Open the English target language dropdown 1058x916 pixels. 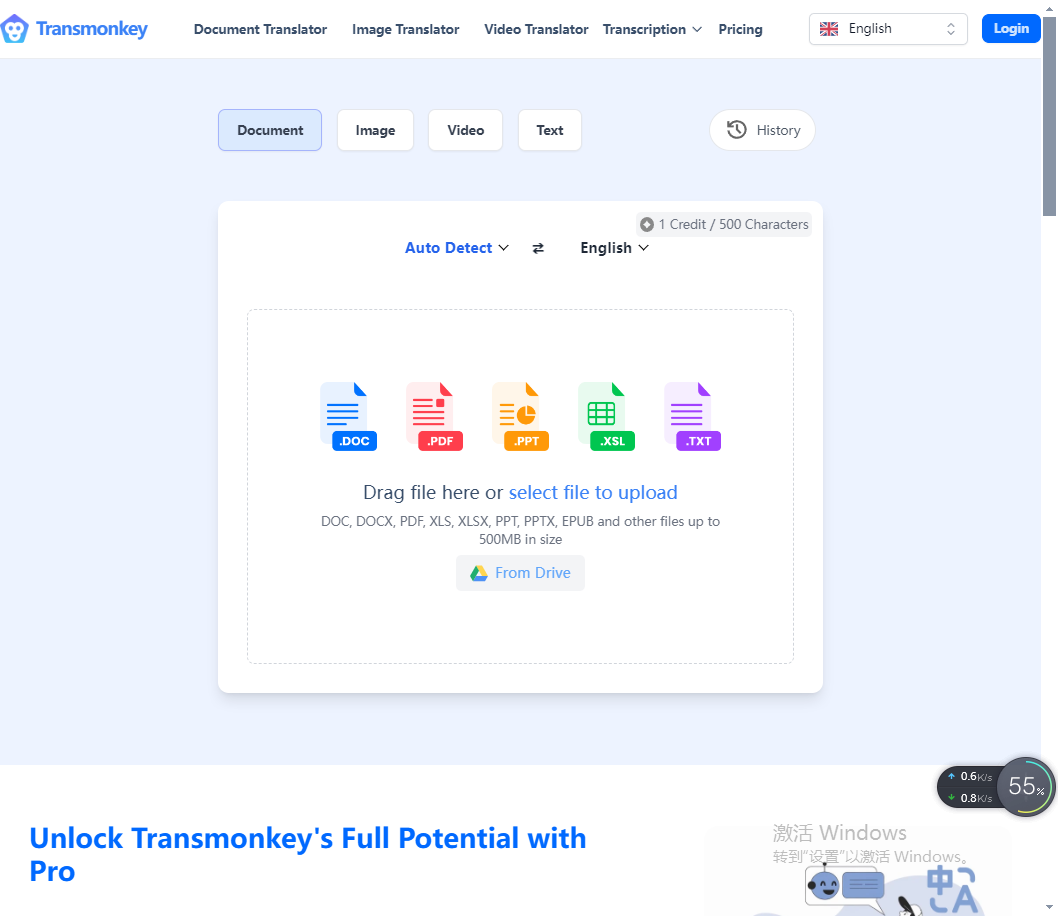point(615,248)
